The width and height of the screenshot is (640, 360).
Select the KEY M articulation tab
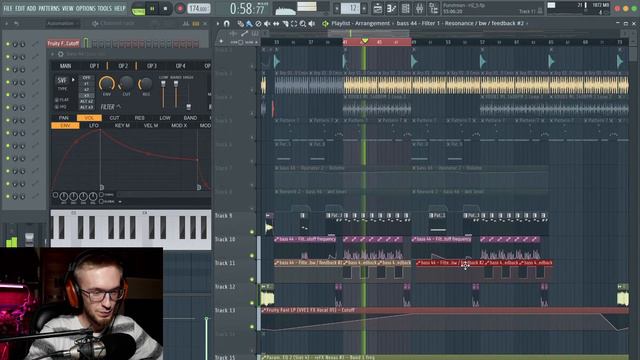[122, 125]
